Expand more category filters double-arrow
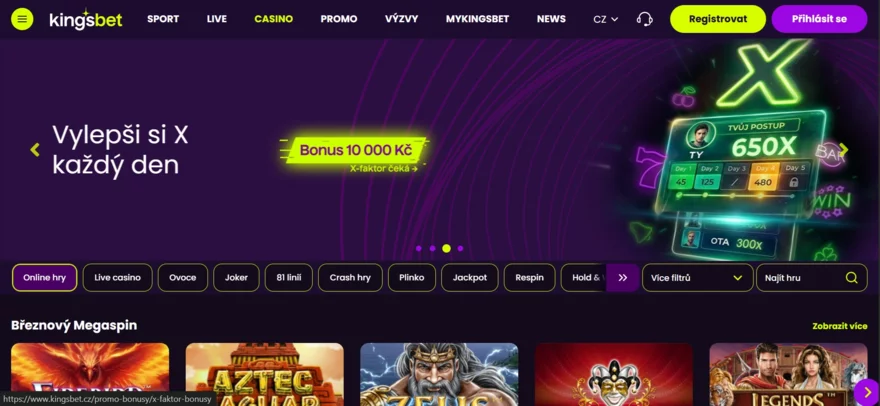Image resolution: width=880 pixels, height=406 pixels. point(622,277)
